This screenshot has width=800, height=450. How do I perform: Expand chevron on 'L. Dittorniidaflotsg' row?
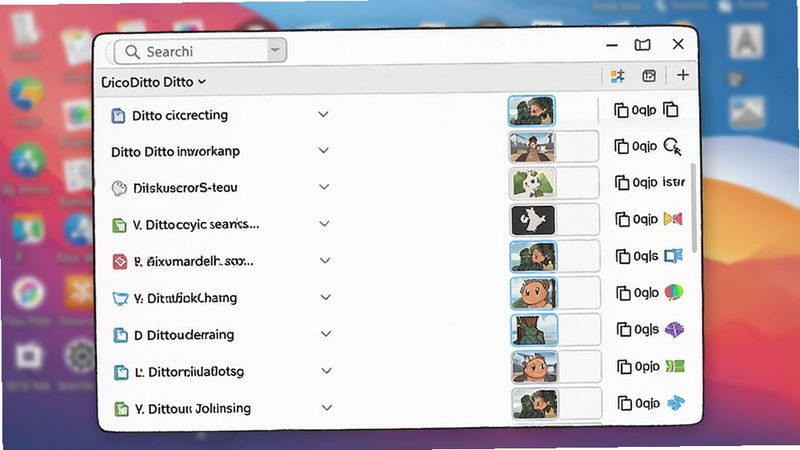point(327,370)
